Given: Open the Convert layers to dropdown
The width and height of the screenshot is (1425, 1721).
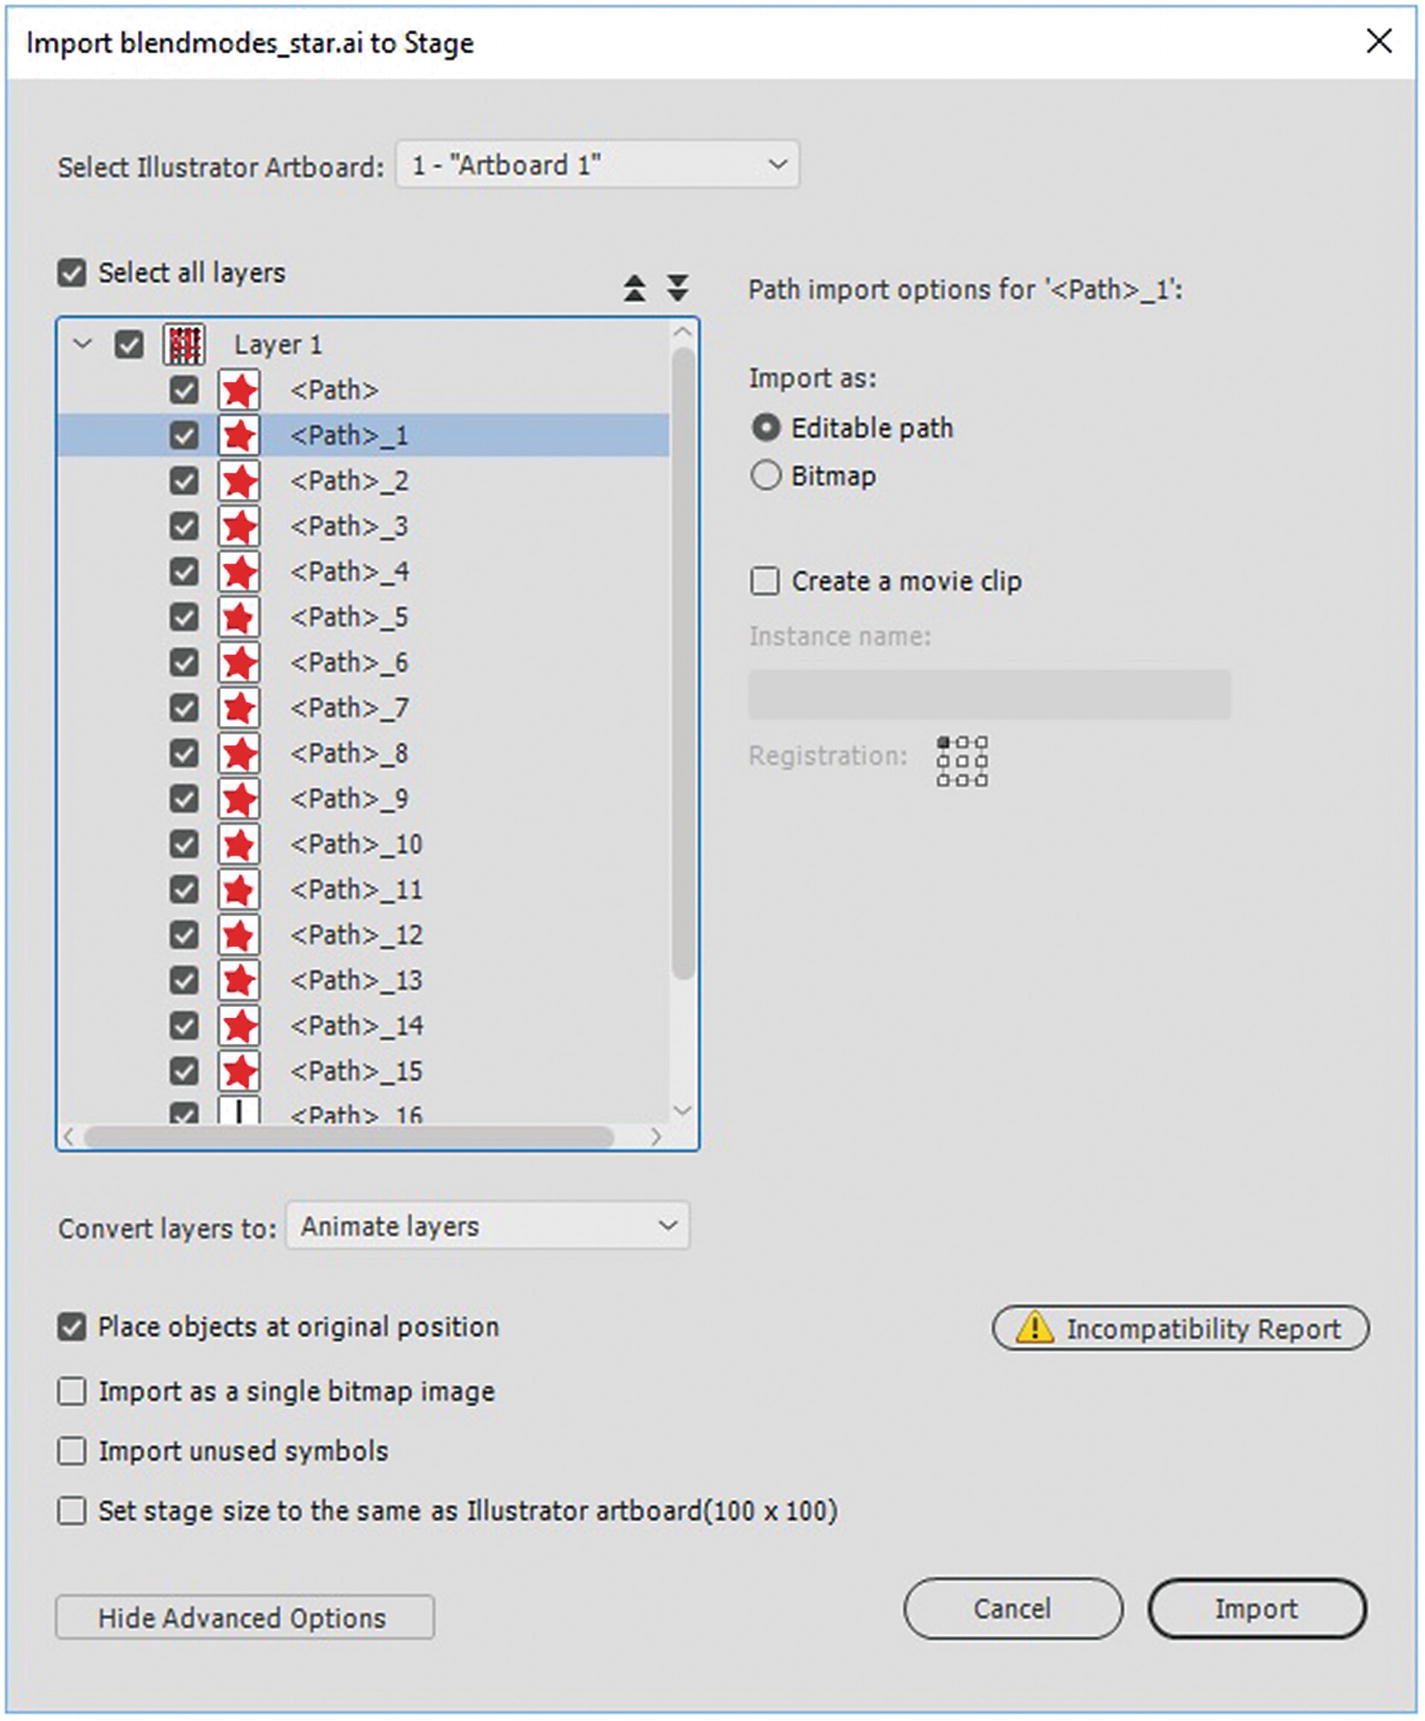Looking at the screenshot, I should pyautogui.click(x=488, y=1226).
